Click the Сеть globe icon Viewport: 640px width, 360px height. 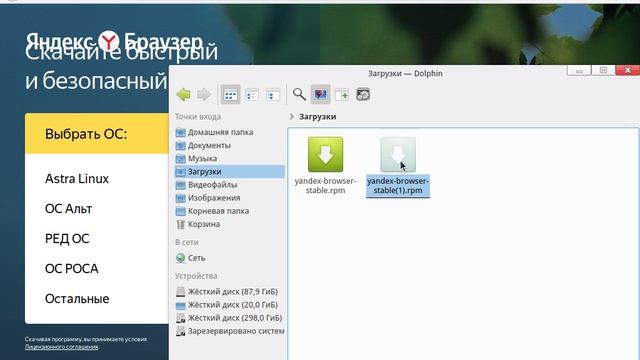click(x=180, y=258)
